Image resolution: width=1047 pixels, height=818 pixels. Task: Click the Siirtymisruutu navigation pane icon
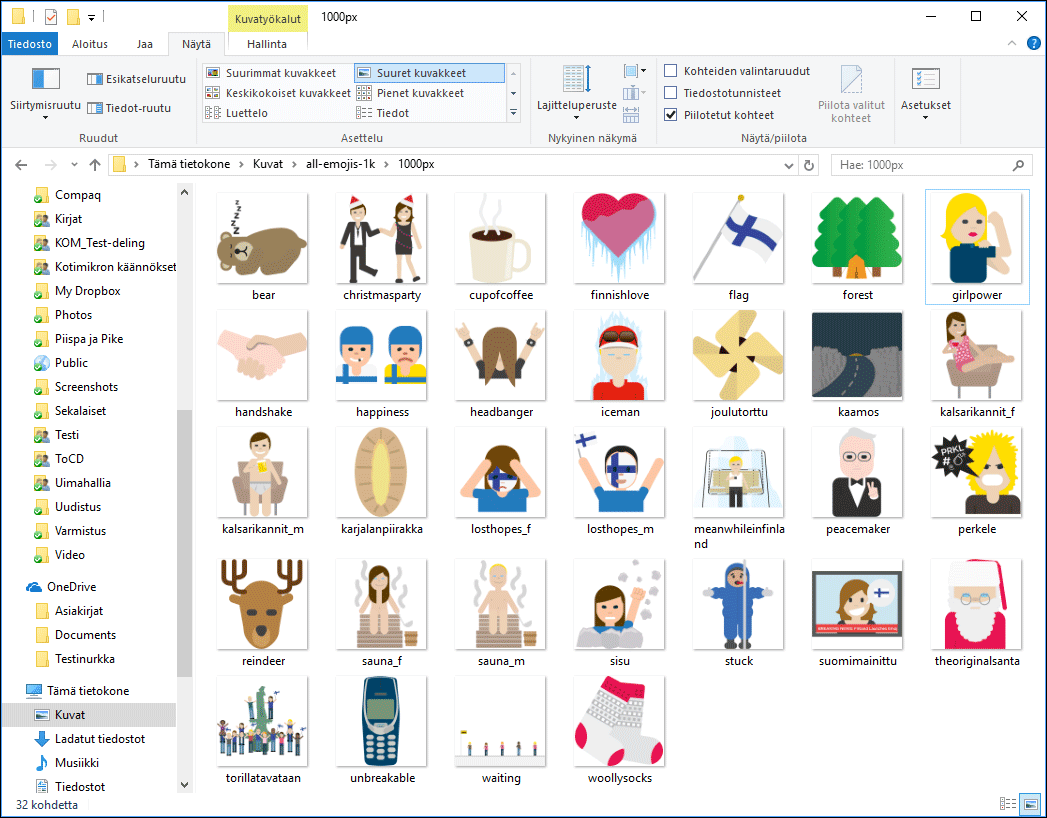click(46, 80)
